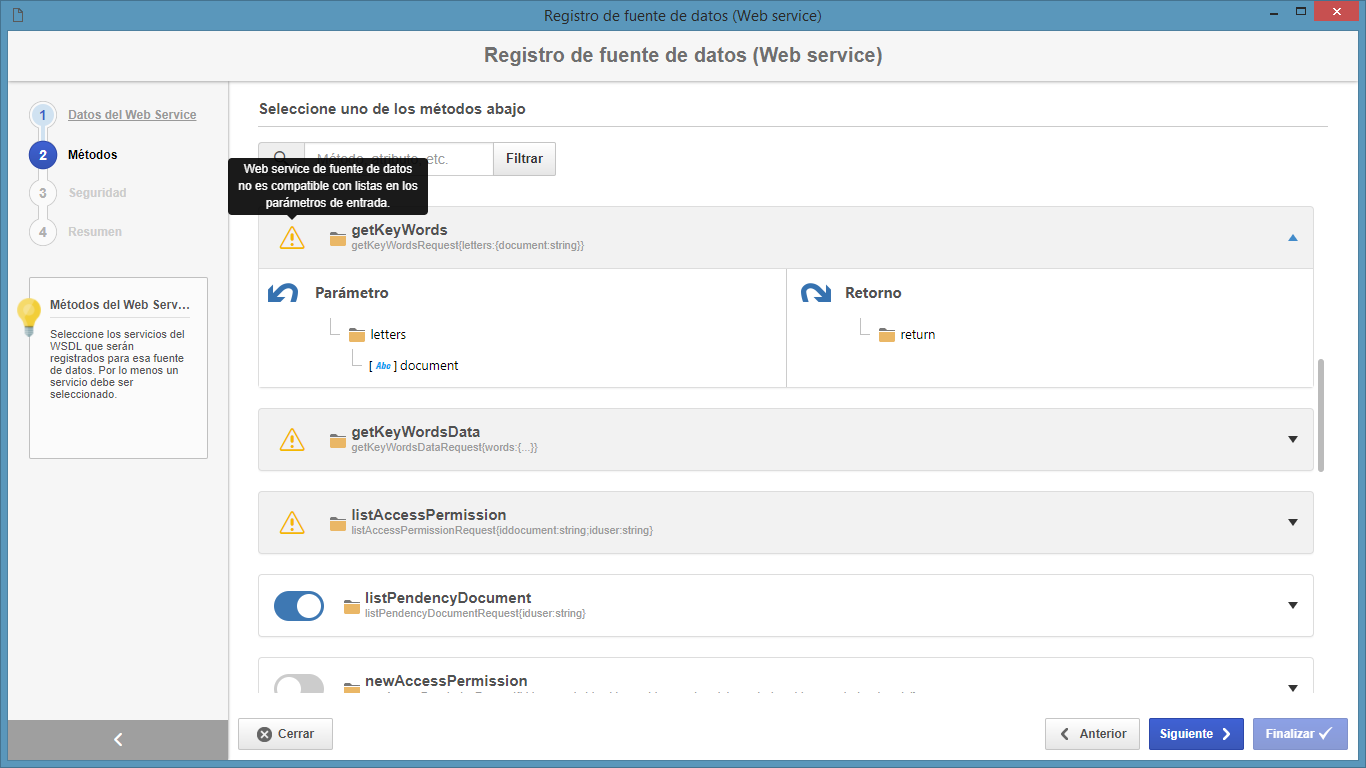Click the Filtrar button
Image resolution: width=1366 pixels, height=768 pixels.
coord(524,159)
